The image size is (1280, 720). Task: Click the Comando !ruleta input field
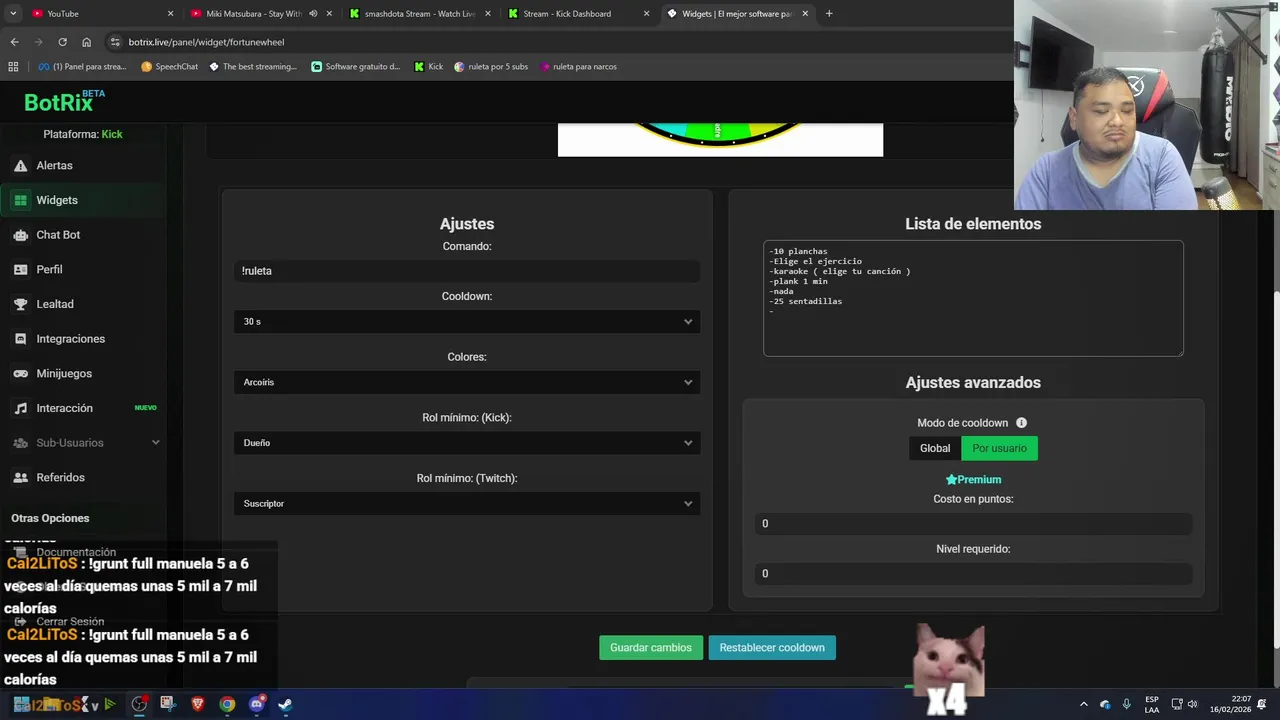[467, 271]
